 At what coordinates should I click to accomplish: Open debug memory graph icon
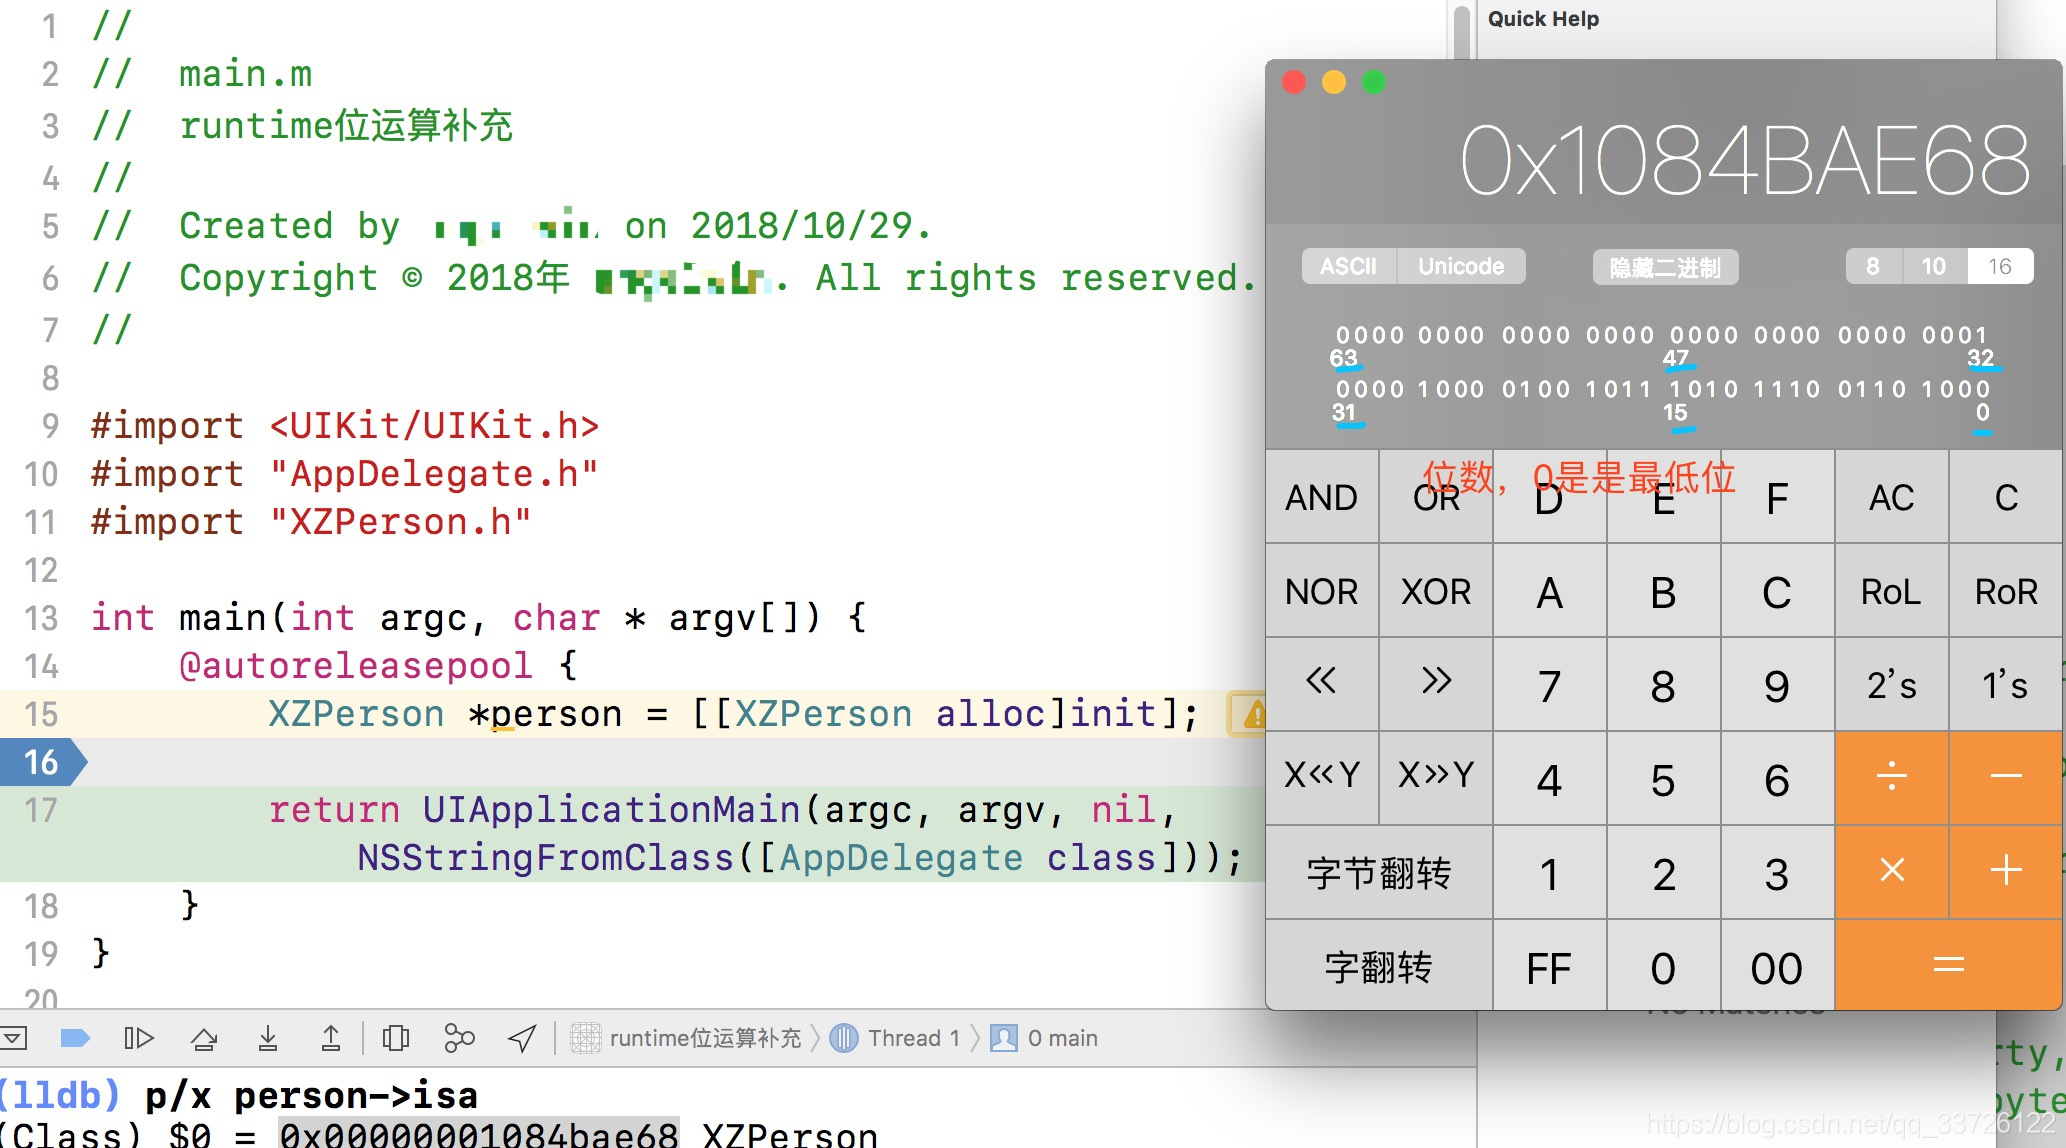459,1038
